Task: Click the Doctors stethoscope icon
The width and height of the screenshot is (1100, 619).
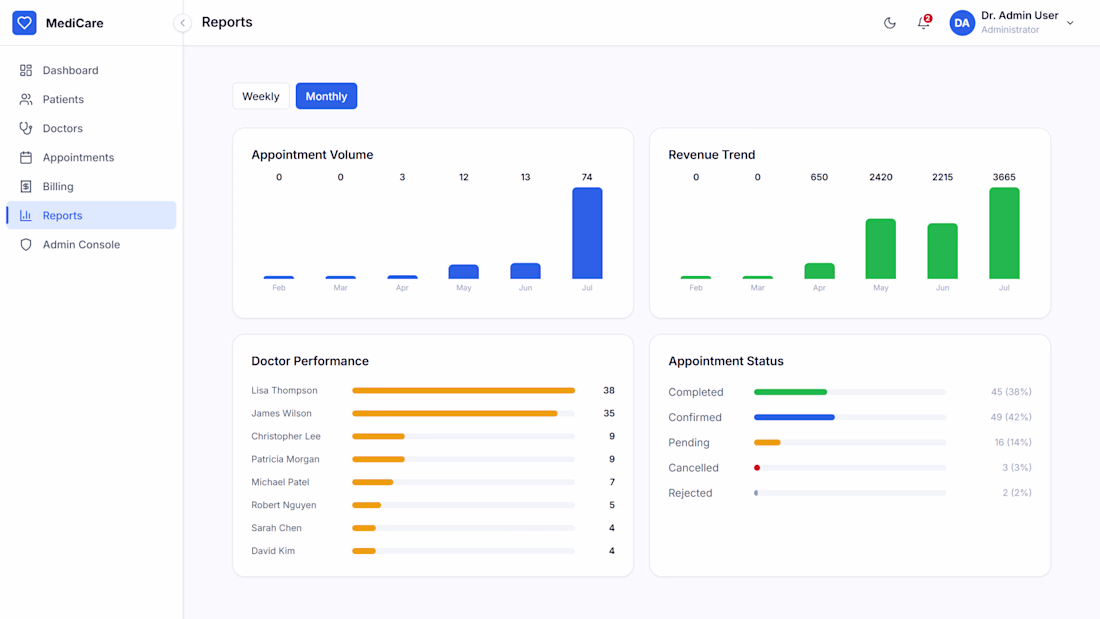Action: click(x=26, y=128)
